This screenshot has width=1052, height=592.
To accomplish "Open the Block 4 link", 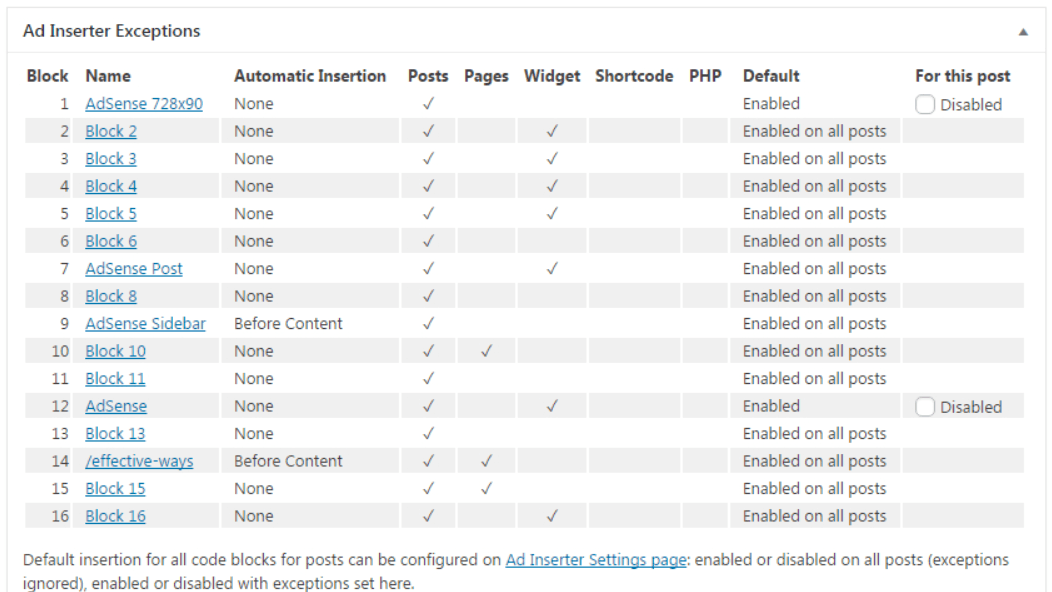I will (x=111, y=187).
